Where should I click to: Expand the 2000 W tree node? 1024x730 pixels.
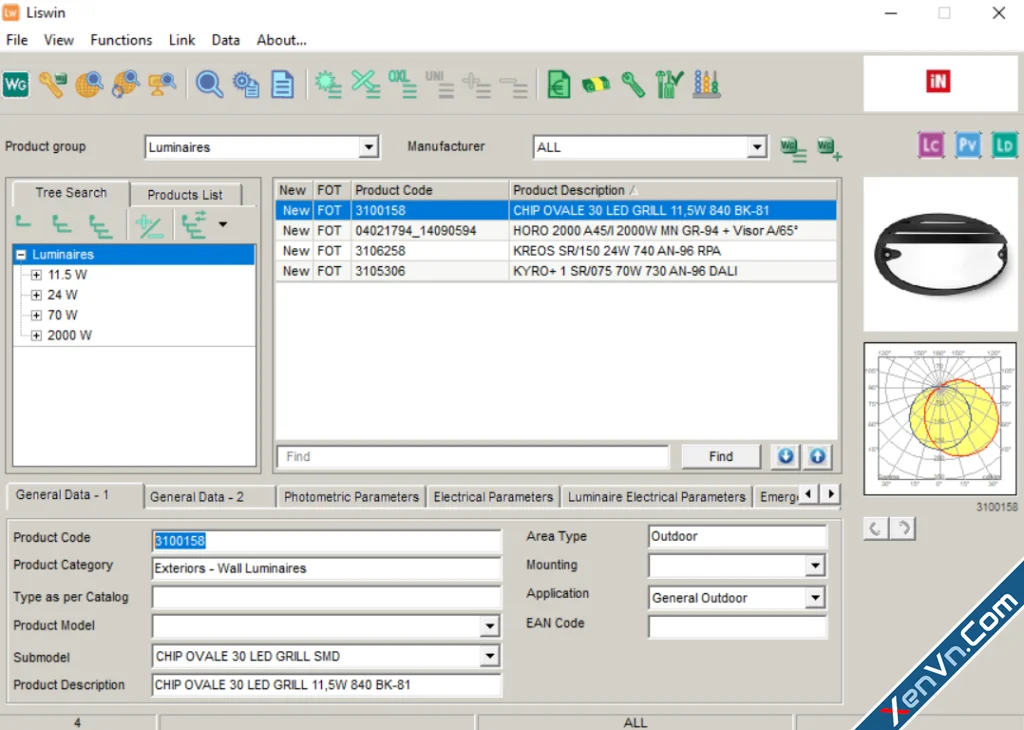(37, 336)
